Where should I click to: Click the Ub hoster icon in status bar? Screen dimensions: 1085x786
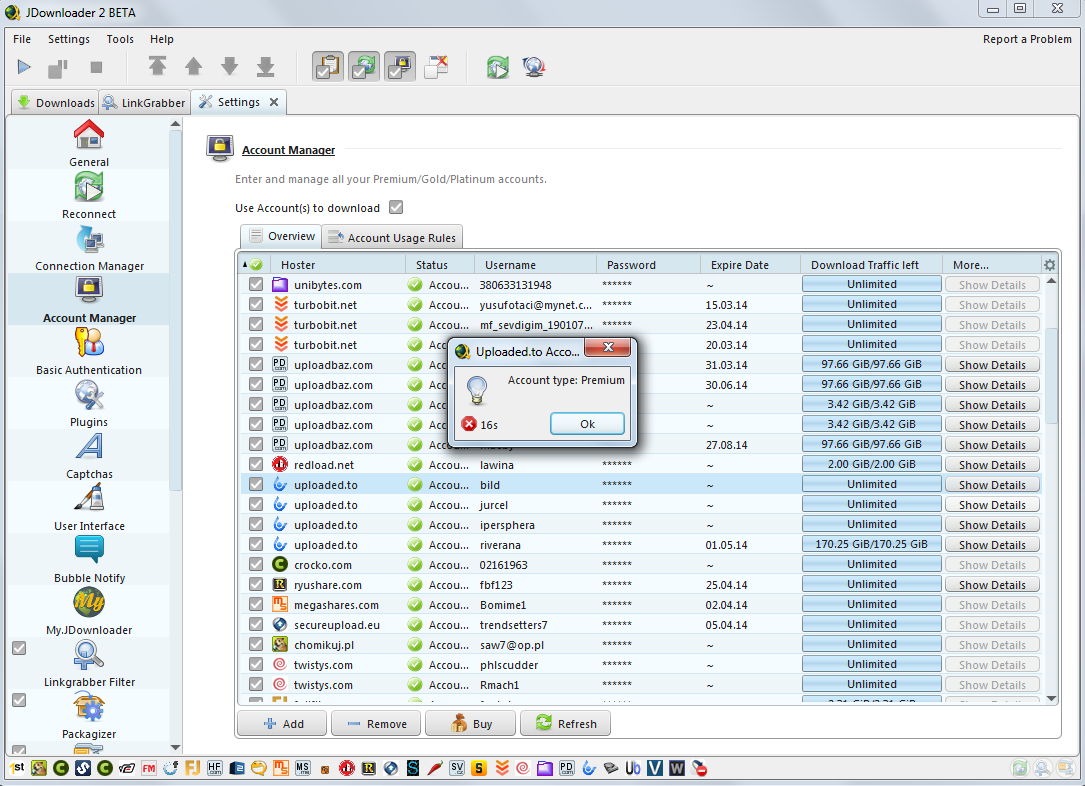pyautogui.click(x=632, y=768)
